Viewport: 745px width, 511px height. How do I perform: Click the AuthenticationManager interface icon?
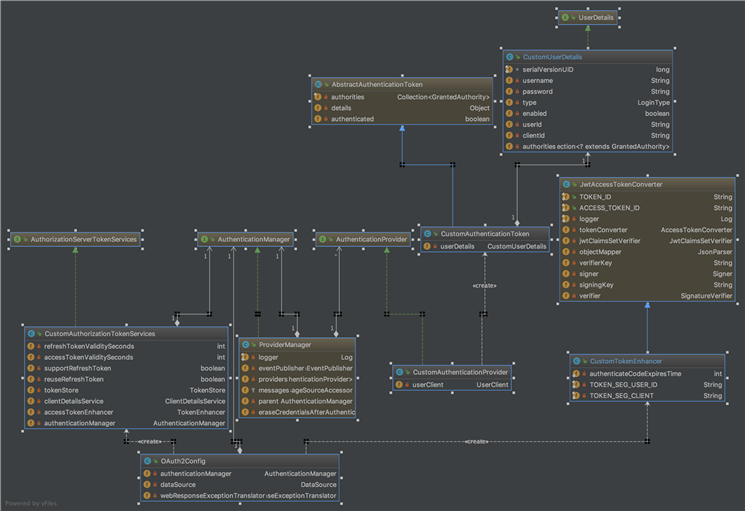point(204,239)
